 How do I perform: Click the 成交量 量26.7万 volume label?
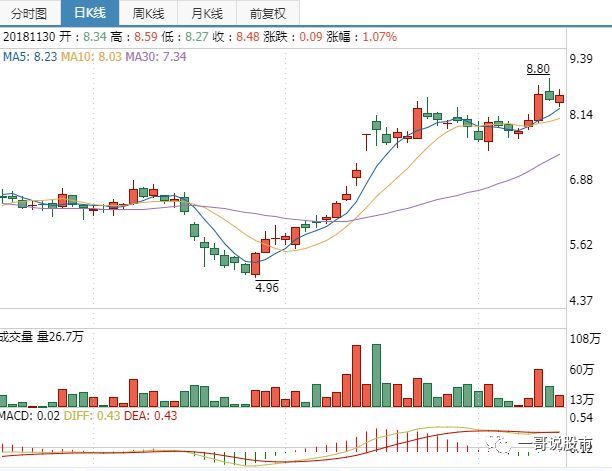41,336
